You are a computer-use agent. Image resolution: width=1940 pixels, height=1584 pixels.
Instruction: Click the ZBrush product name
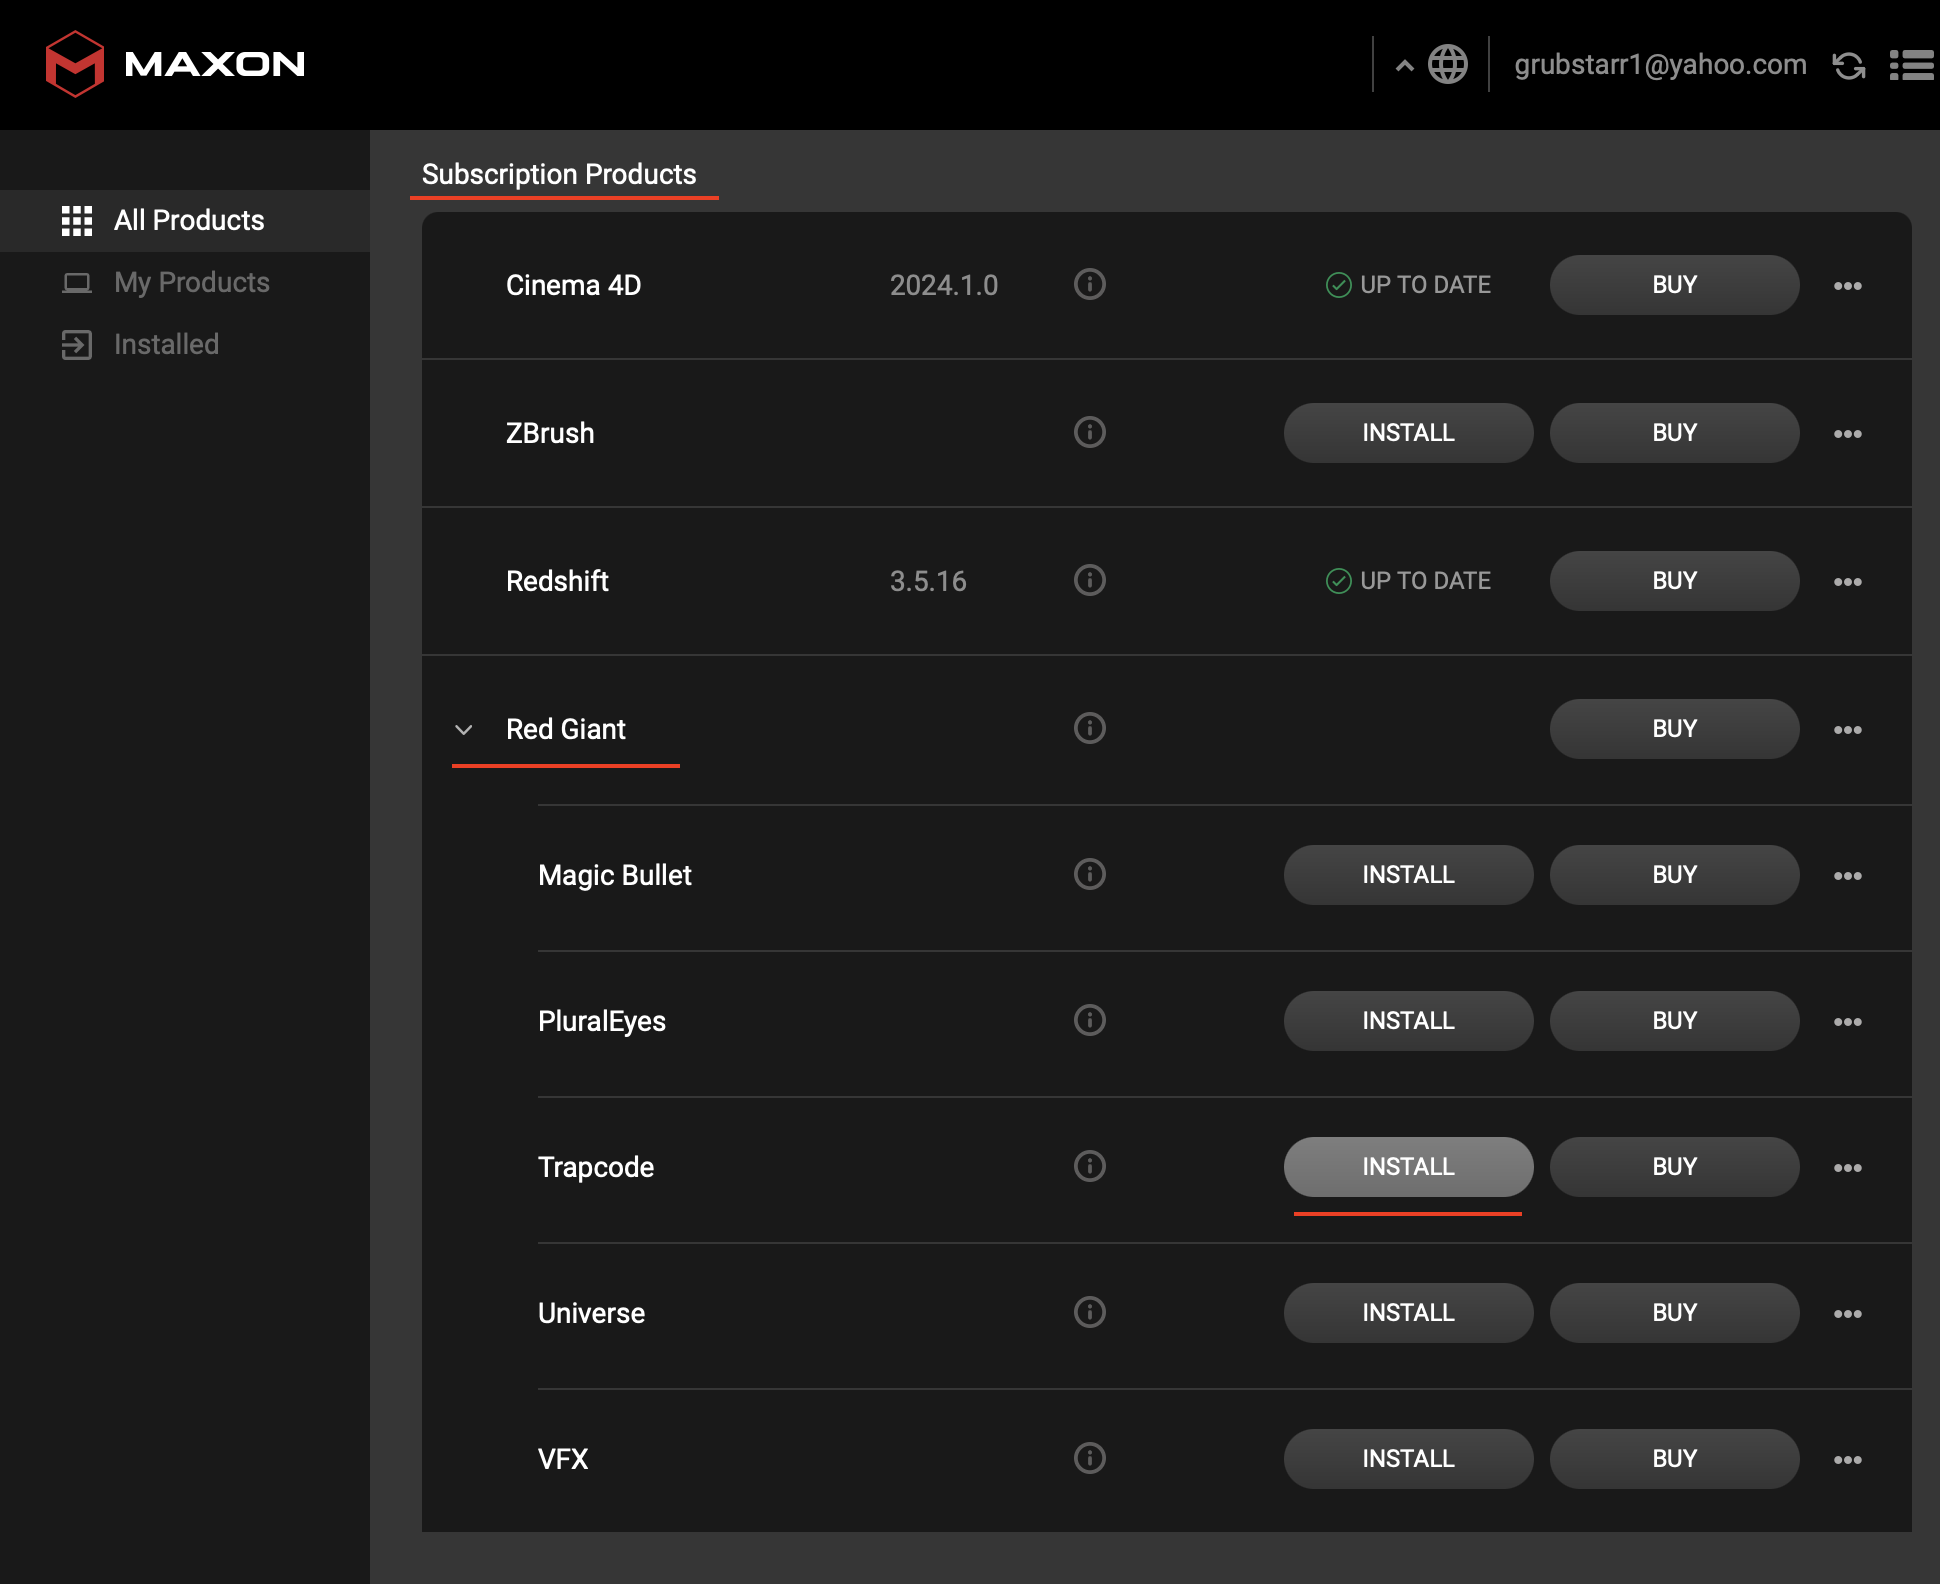tap(550, 434)
